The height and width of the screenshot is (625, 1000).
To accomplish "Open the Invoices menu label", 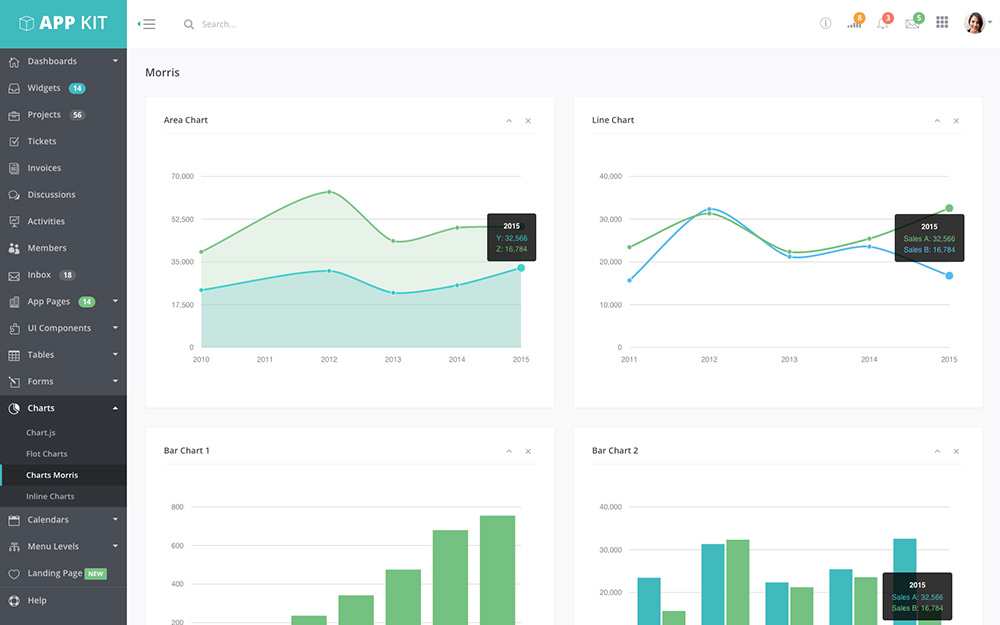I will 45,168.
